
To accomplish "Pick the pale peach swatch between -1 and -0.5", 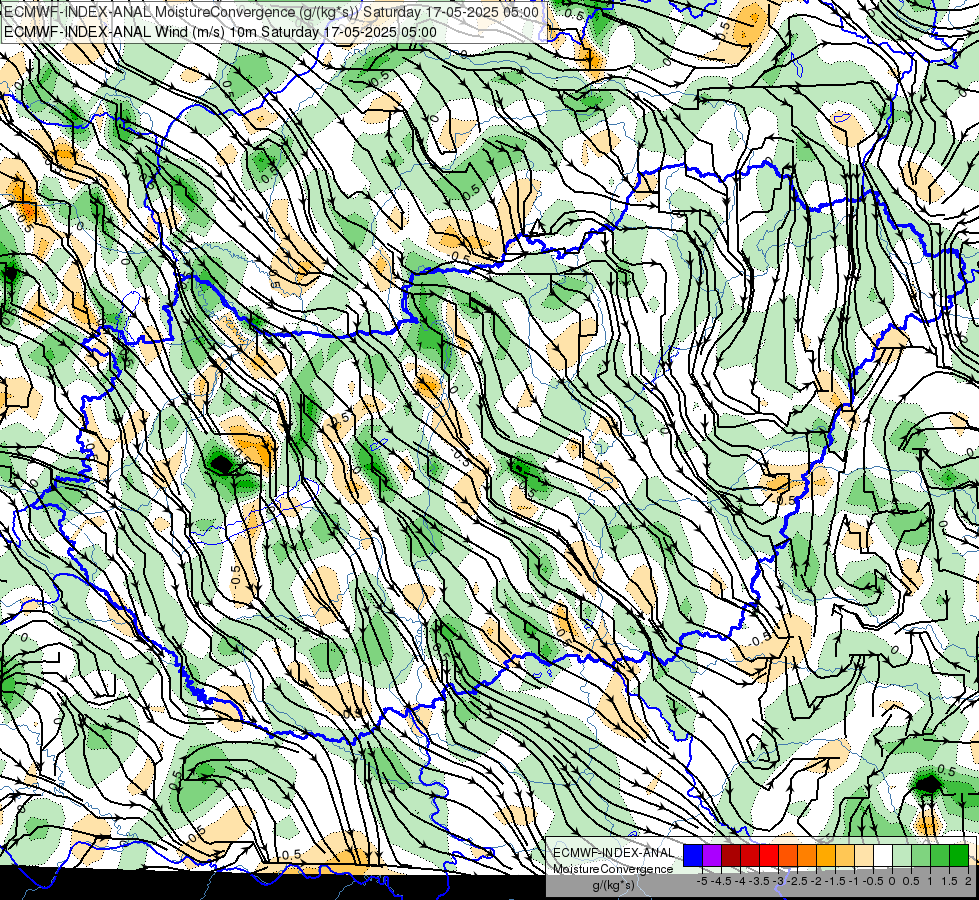I will pos(864,855).
